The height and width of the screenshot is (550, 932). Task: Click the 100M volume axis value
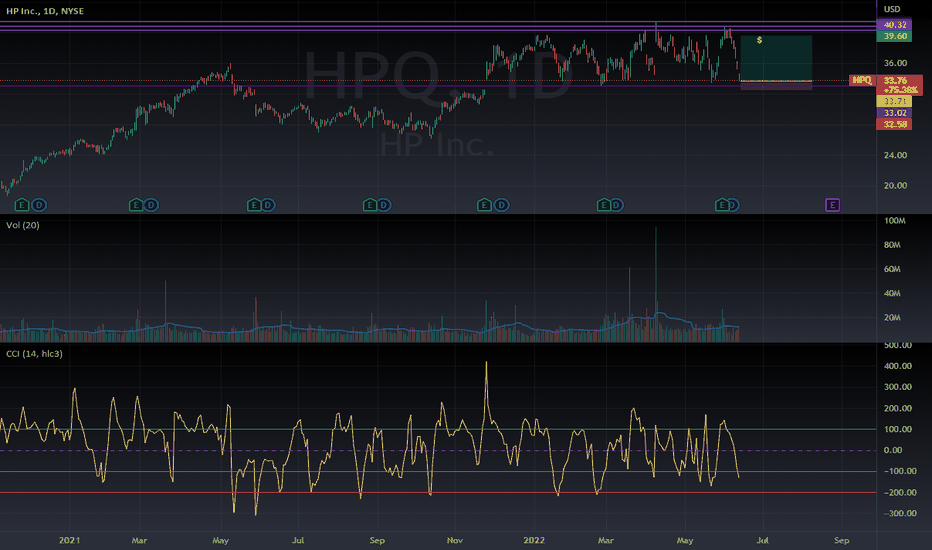[x=895, y=221]
